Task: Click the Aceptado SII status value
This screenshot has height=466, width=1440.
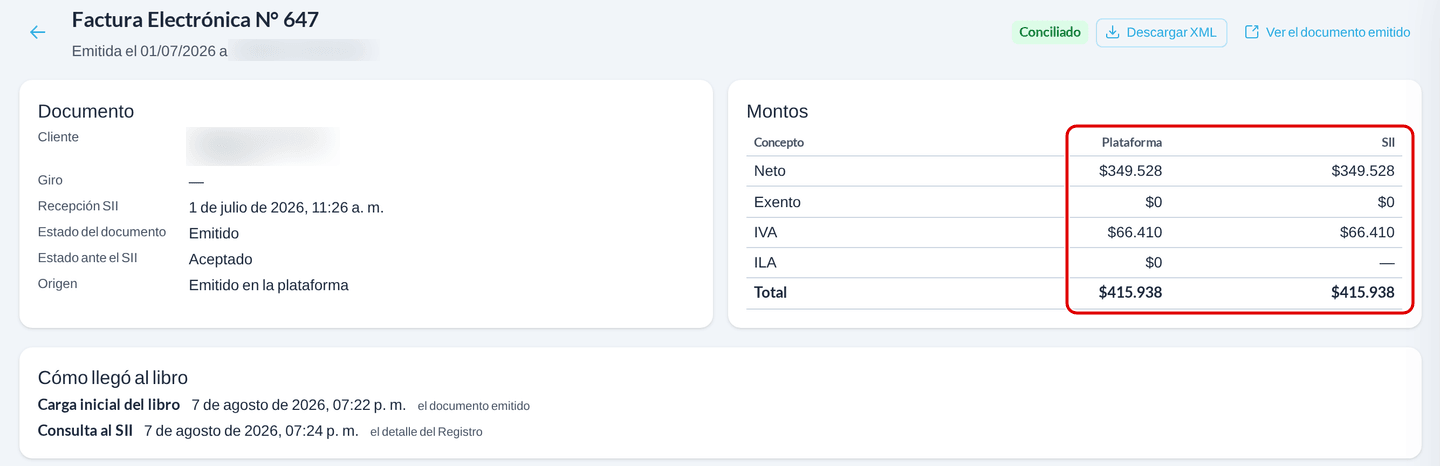Action: point(221,259)
